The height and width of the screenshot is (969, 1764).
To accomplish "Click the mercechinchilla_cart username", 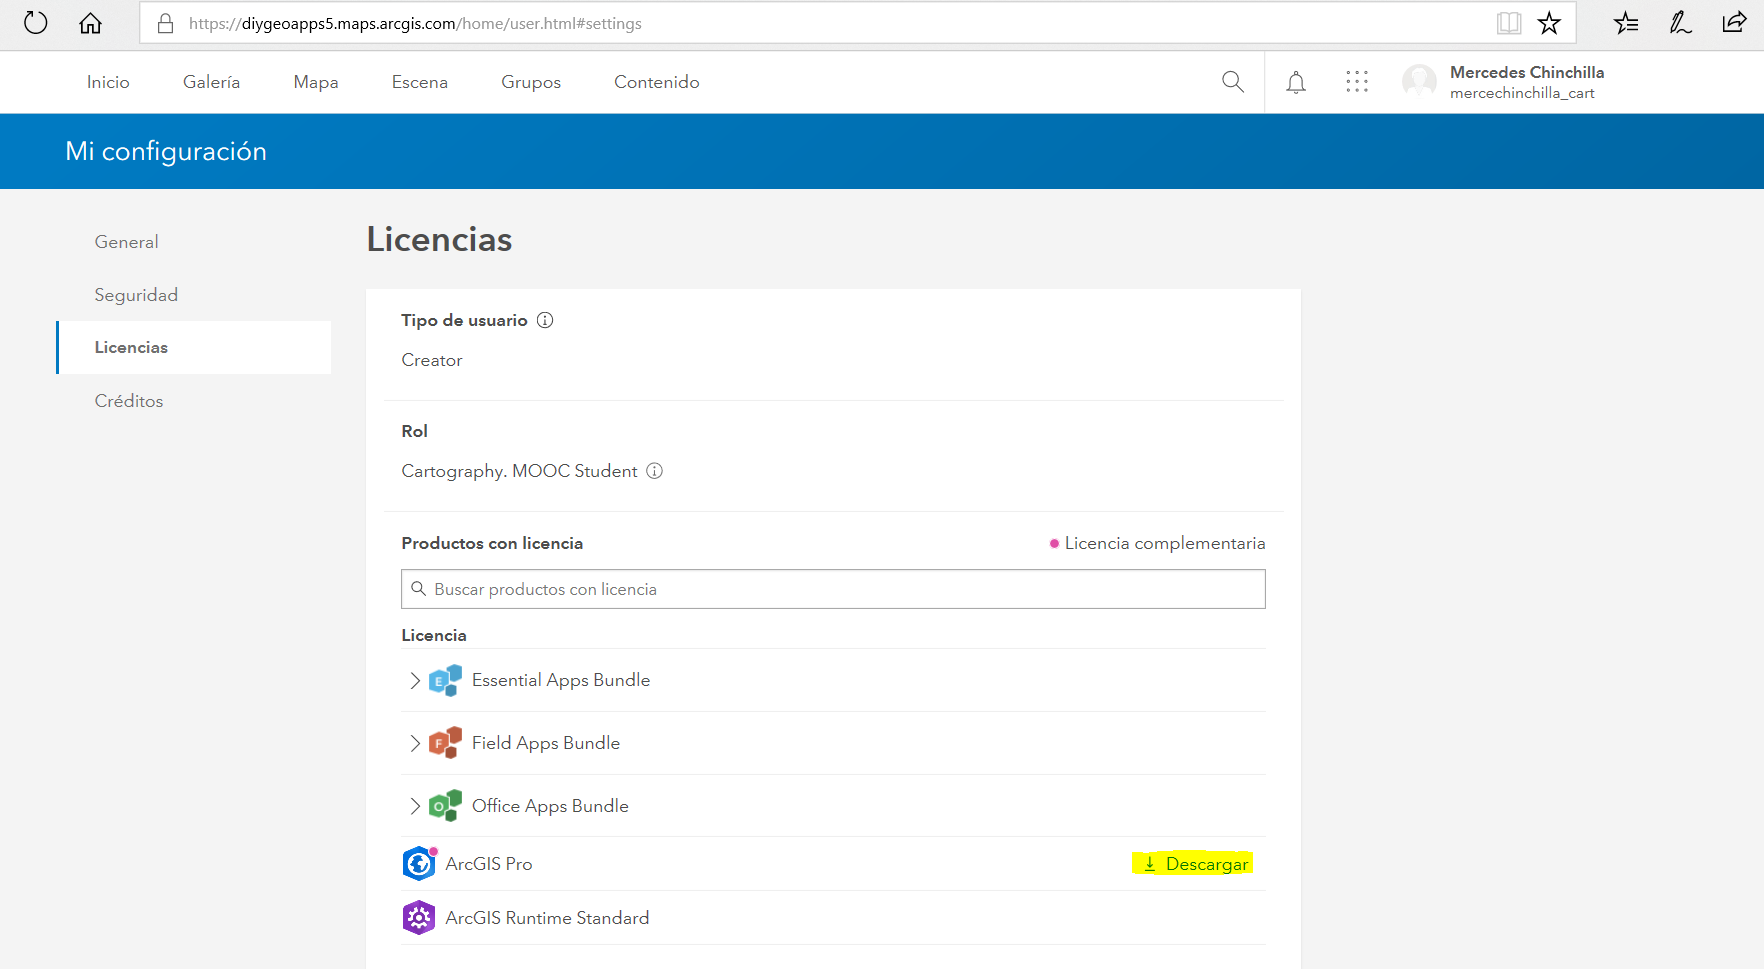I will click(x=1522, y=93).
